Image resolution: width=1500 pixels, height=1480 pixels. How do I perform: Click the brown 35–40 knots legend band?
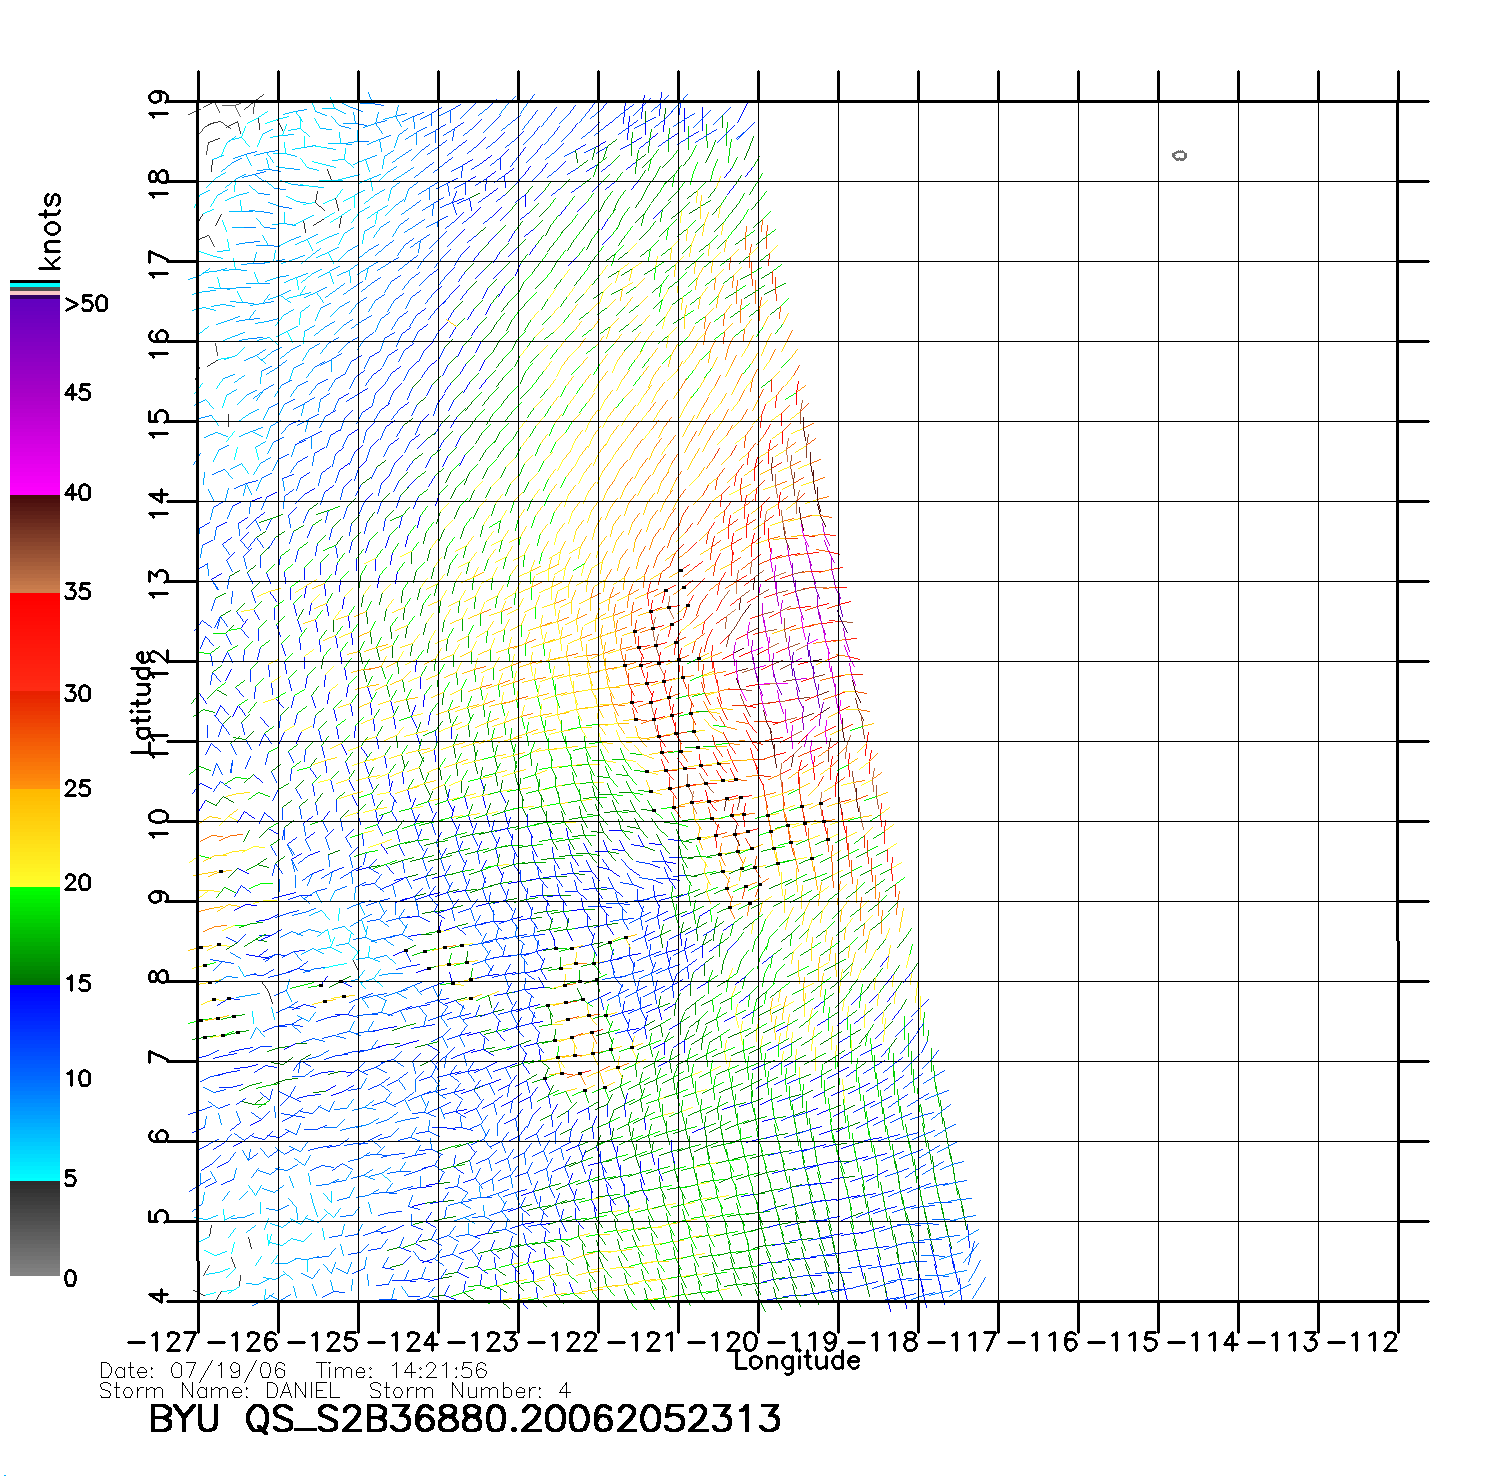[x=34, y=544]
